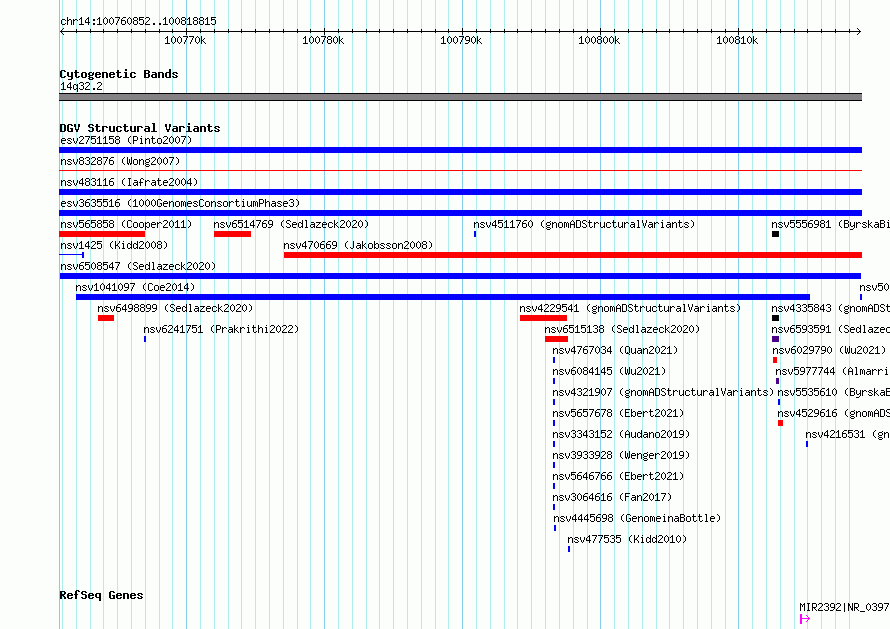Click the nsv4216531 variant label
This screenshot has width=890, height=629.
click(847, 434)
